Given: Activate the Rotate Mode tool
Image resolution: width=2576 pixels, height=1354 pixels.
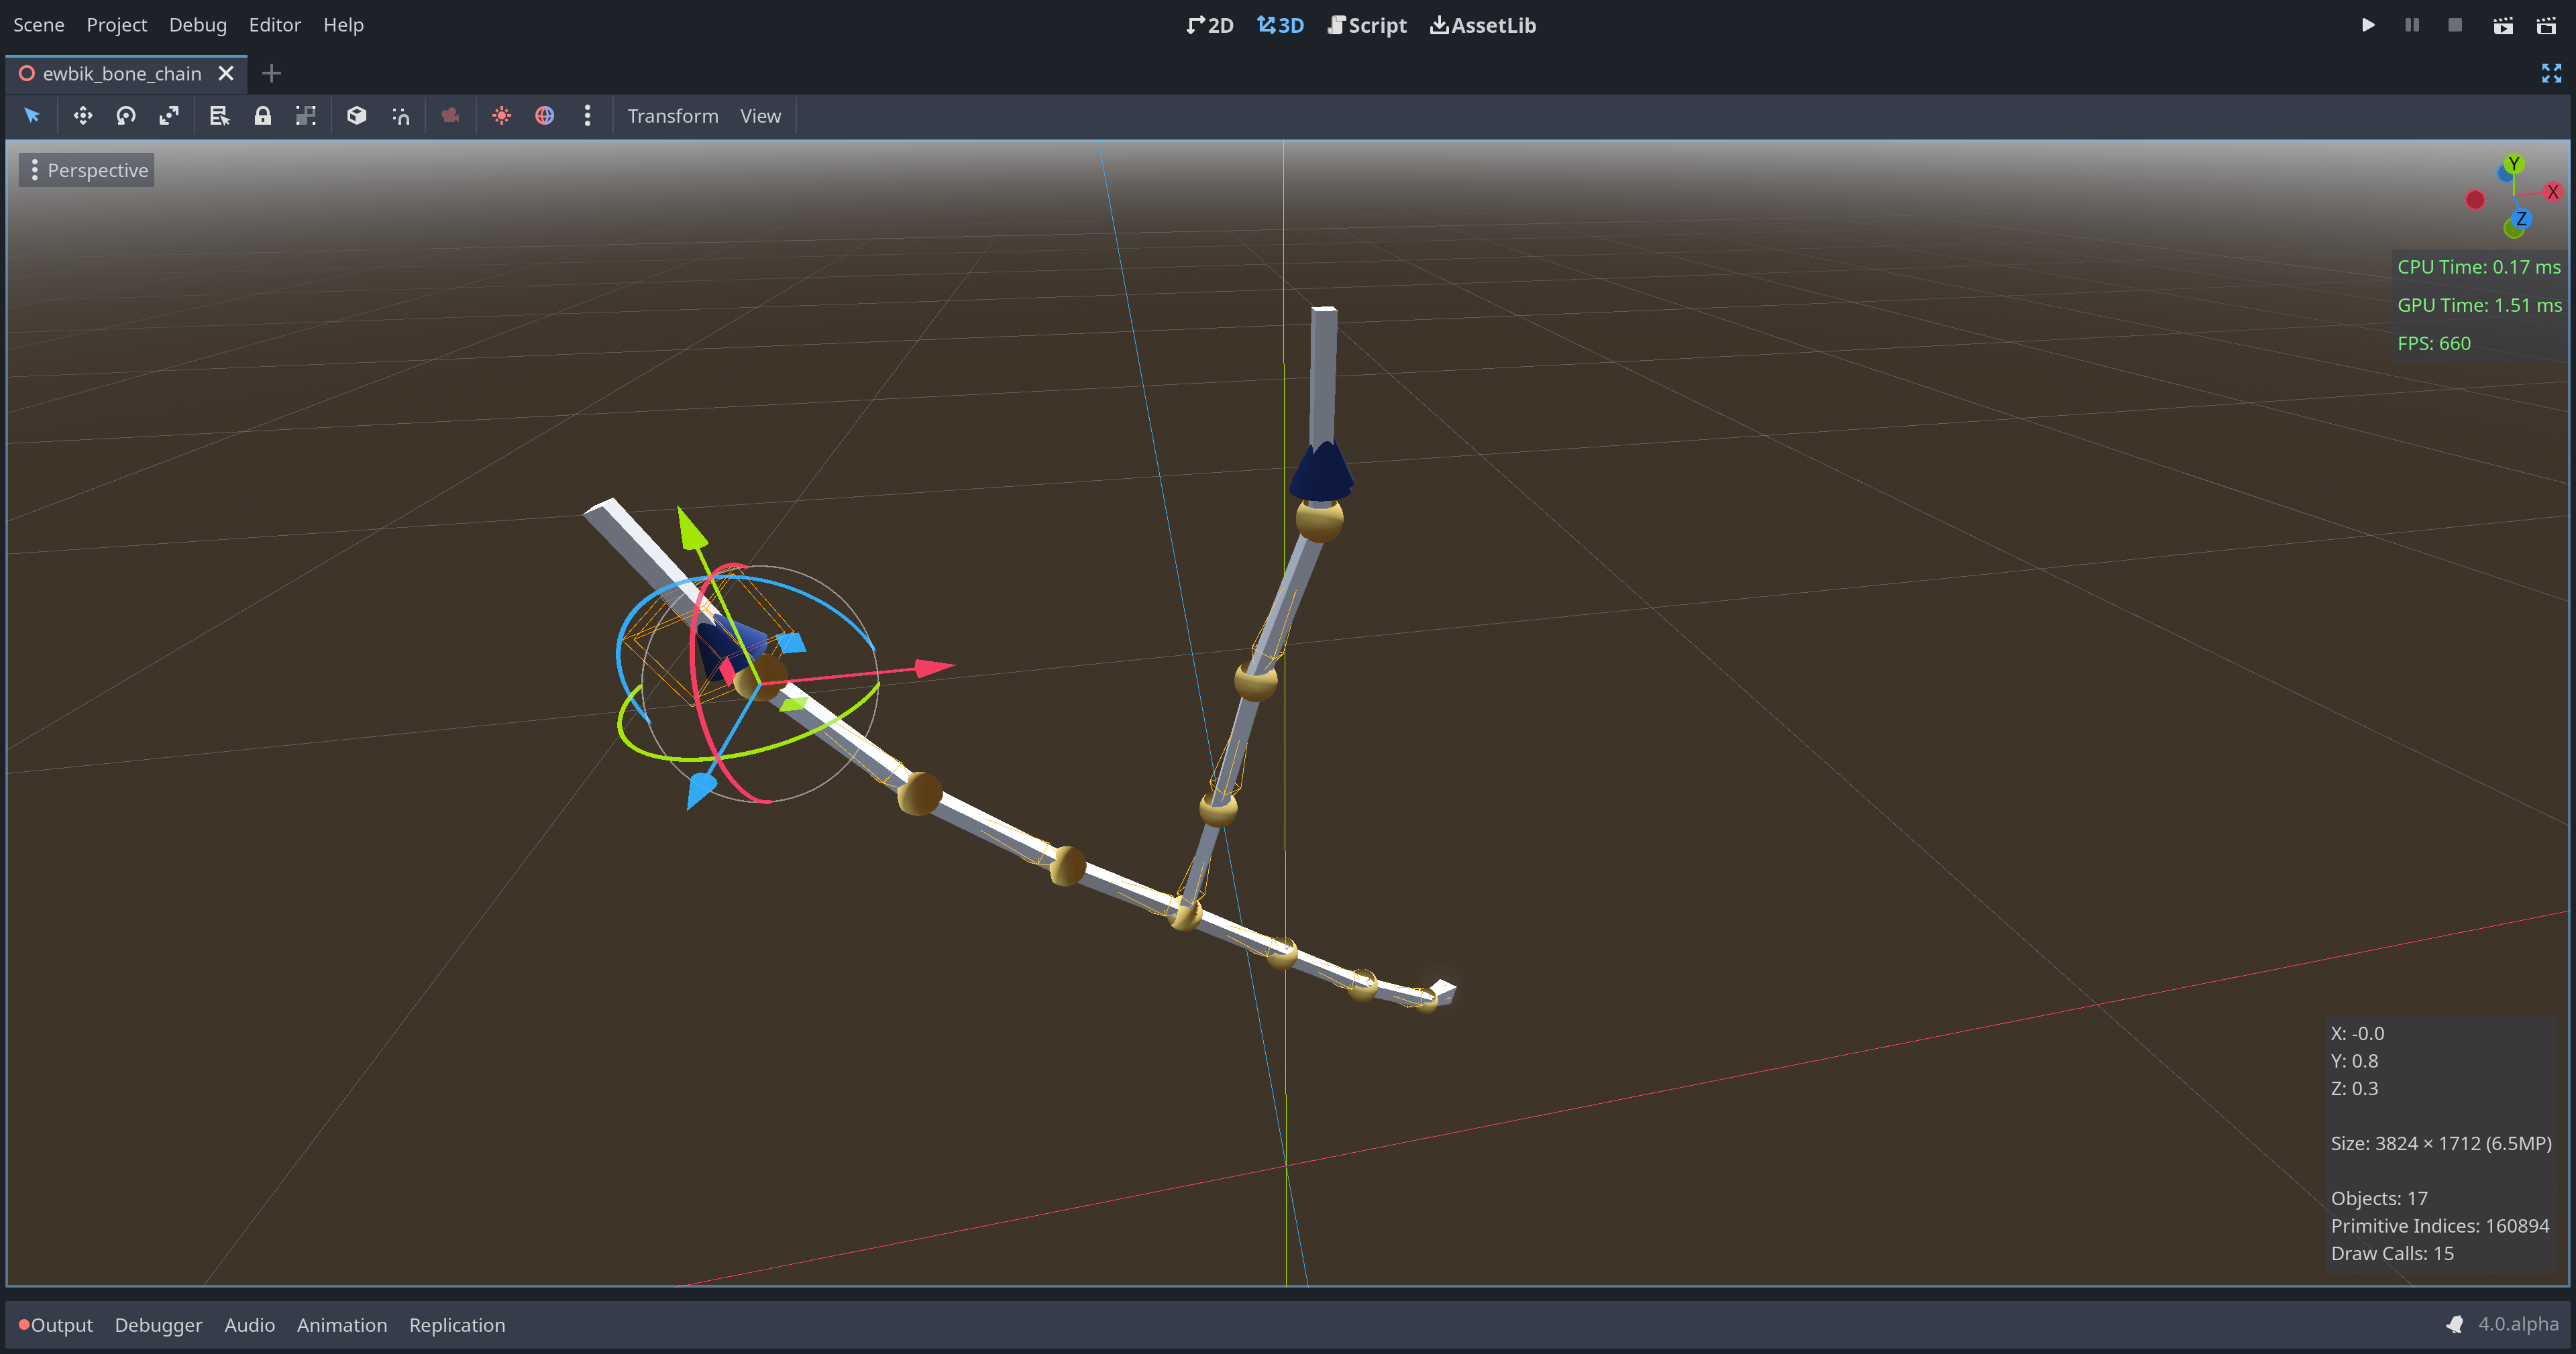Looking at the screenshot, I should (x=126, y=116).
